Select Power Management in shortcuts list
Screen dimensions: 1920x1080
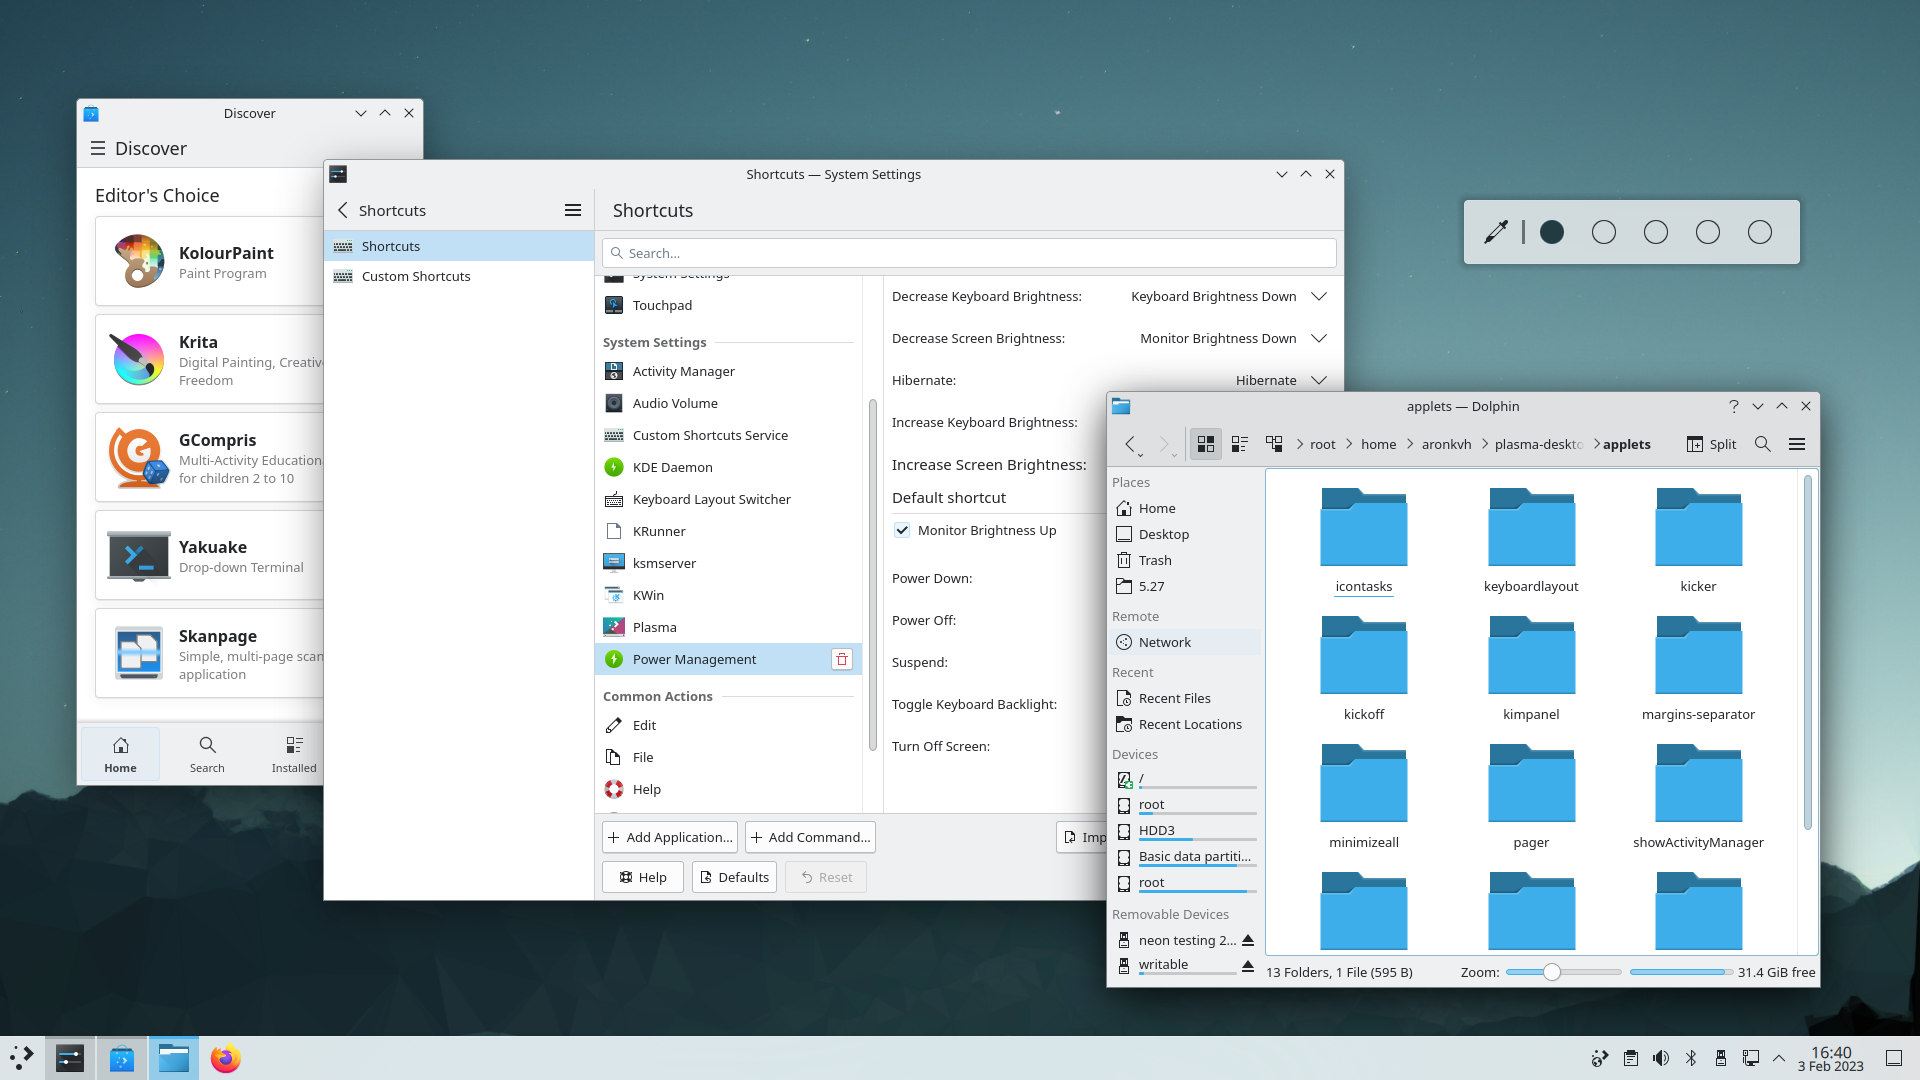(x=695, y=658)
